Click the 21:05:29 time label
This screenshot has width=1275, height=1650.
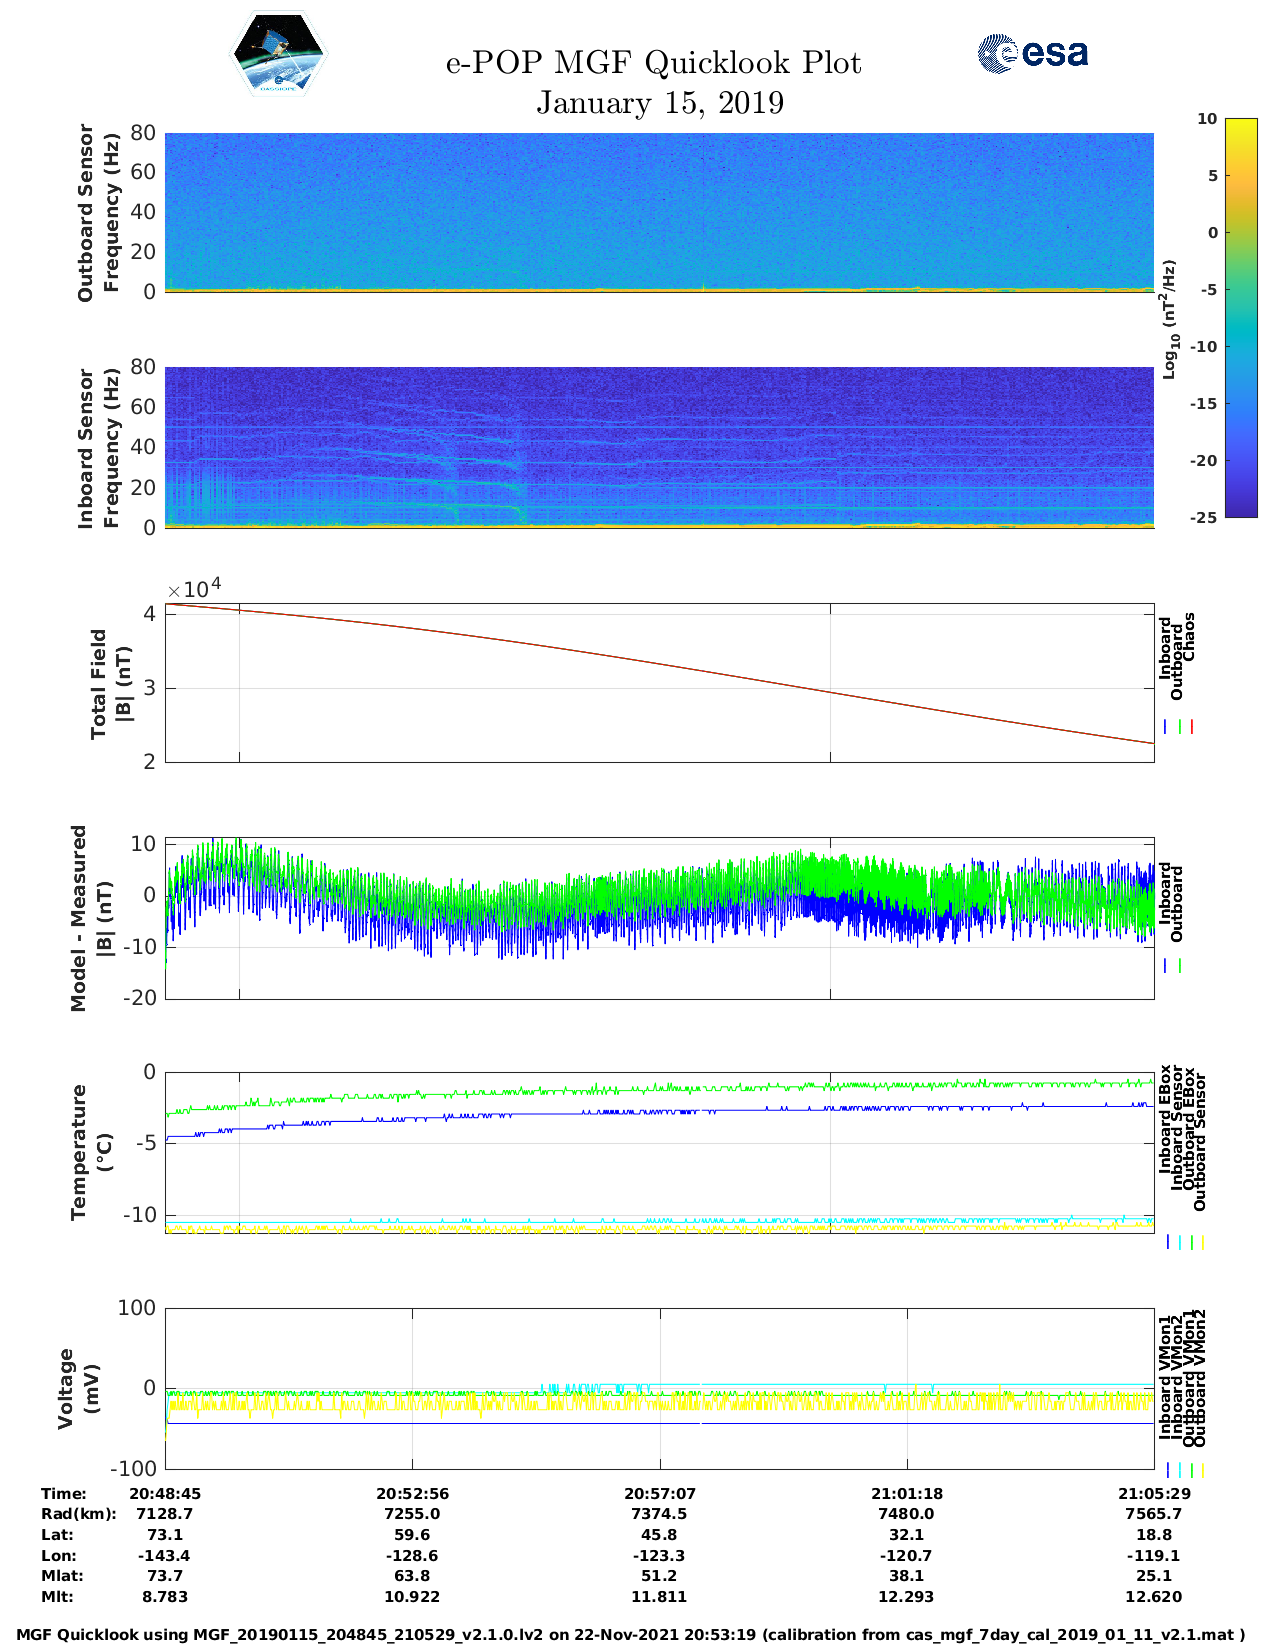pos(1153,1493)
